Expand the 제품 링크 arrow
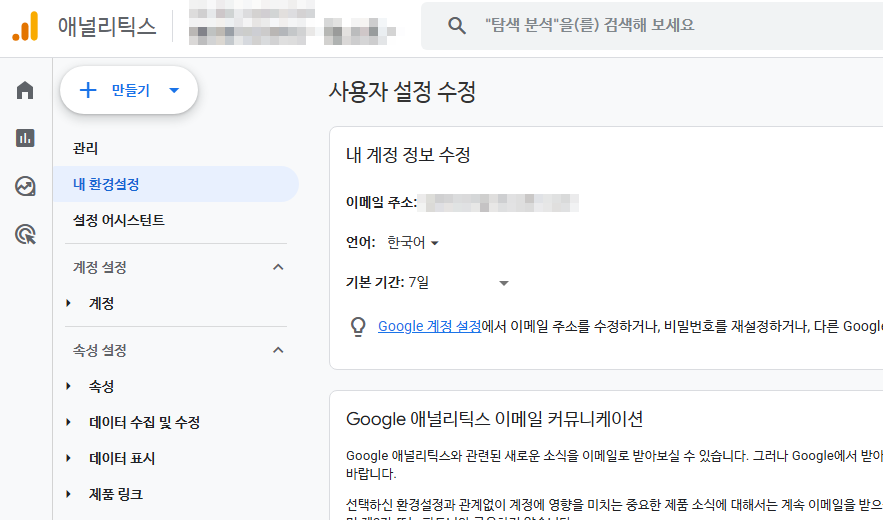The height and width of the screenshot is (520, 883). click(68, 494)
